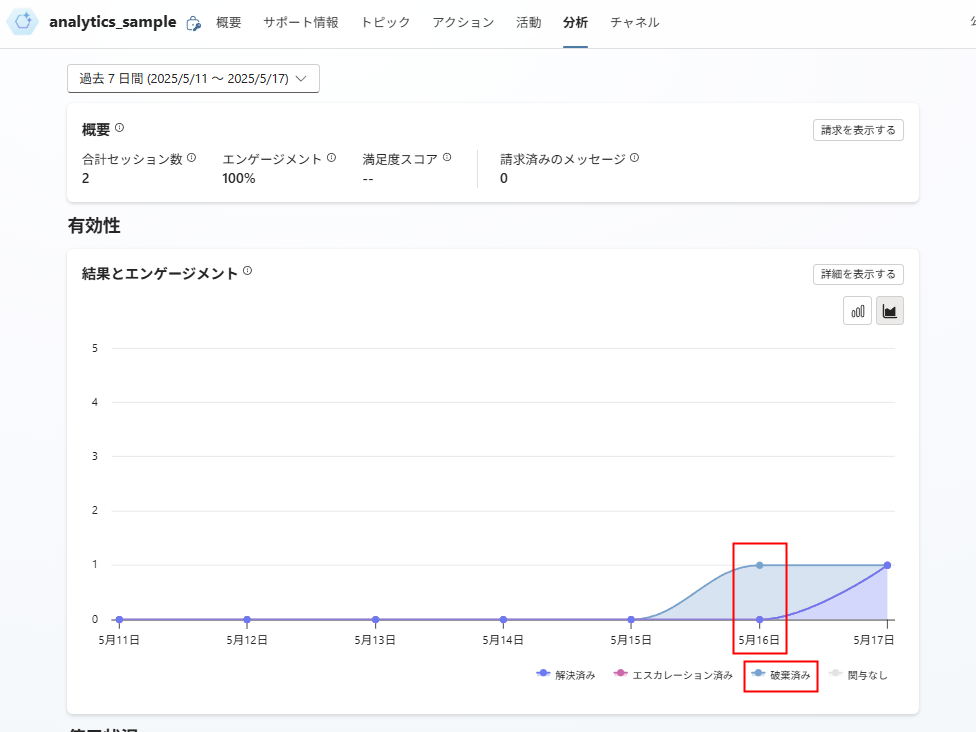Toggle the 解決済み legend series
This screenshot has height=732, width=980.
pyautogui.click(x=566, y=674)
